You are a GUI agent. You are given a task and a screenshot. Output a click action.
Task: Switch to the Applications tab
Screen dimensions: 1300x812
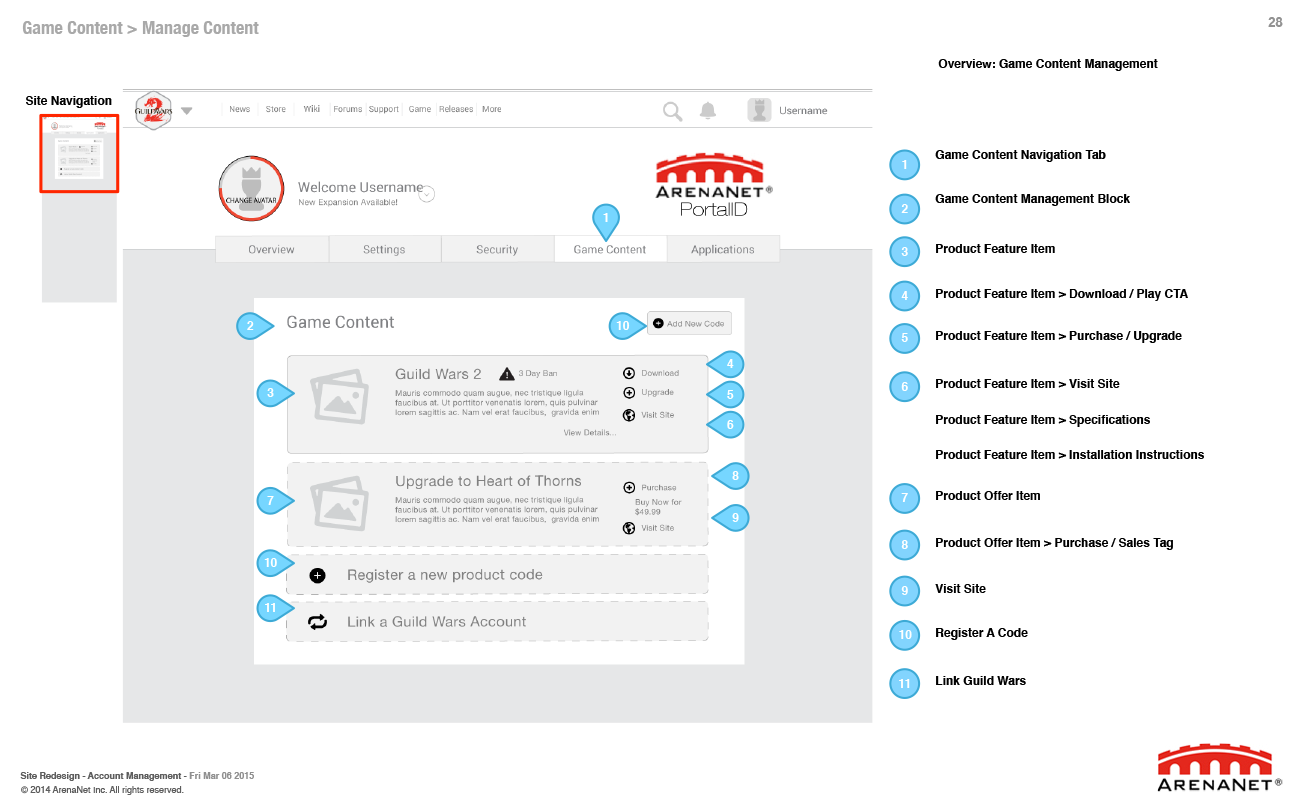(x=723, y=249)
